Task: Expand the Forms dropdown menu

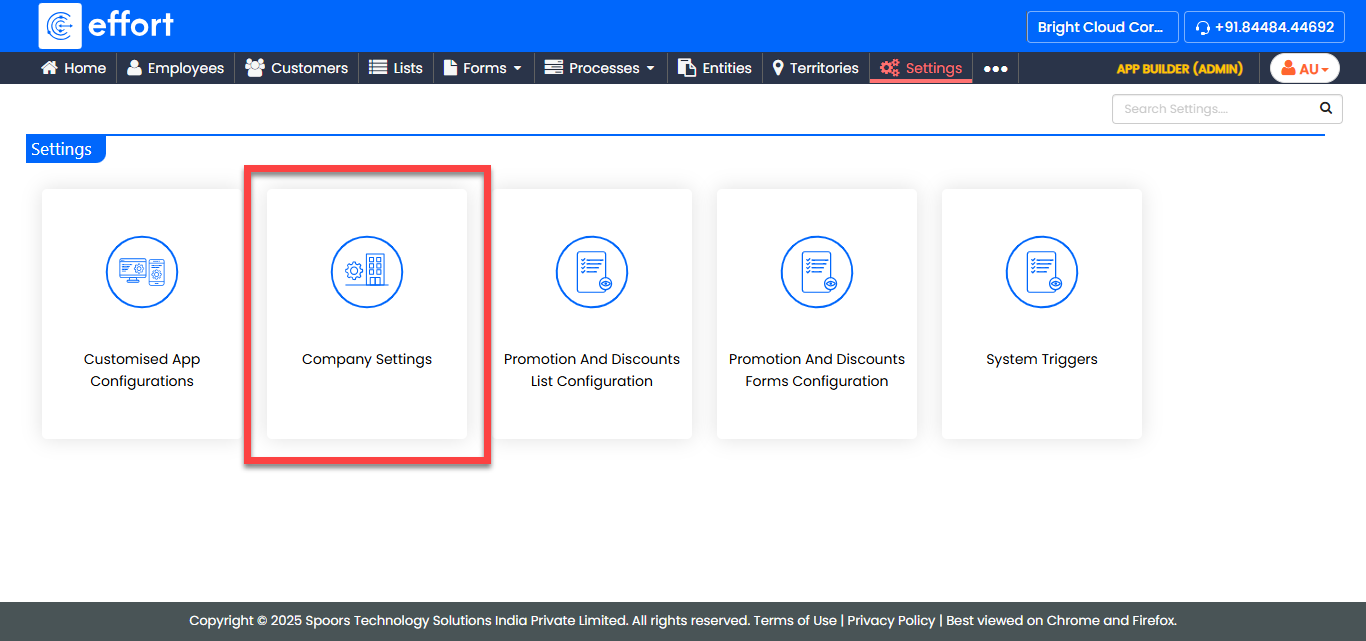Action: click(483, 68)
